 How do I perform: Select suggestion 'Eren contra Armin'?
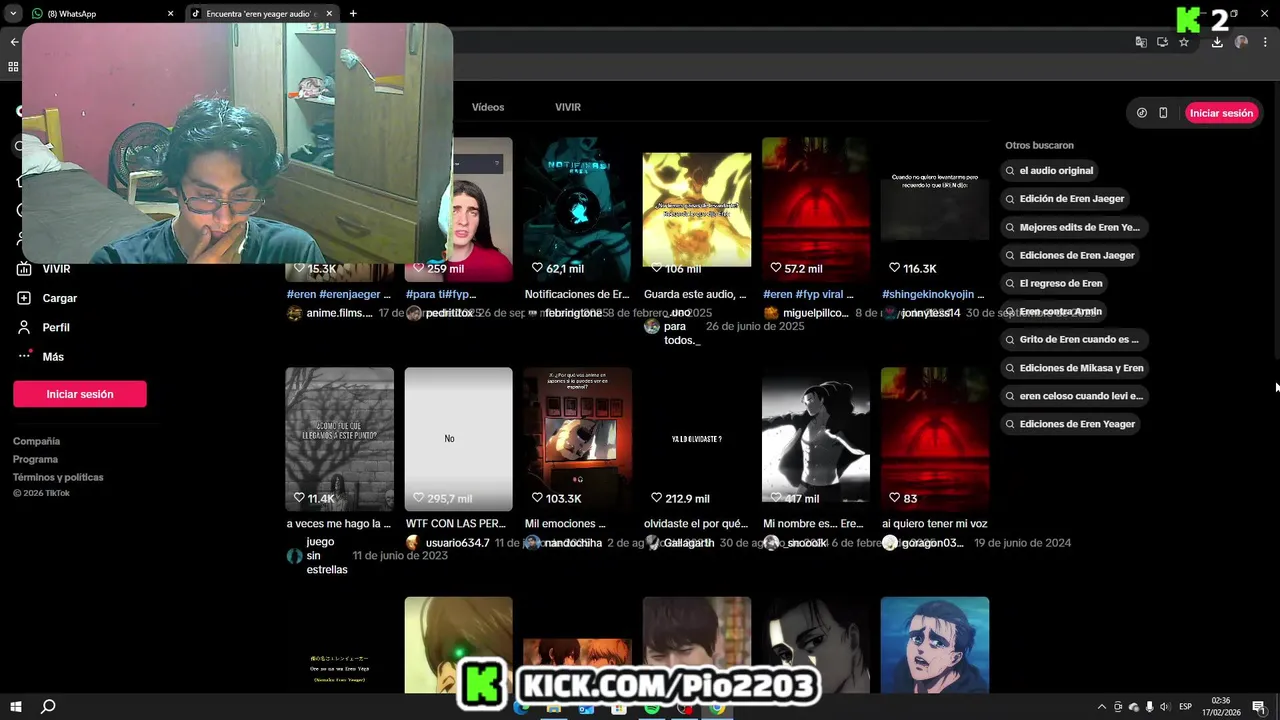tap(1054, 311)
